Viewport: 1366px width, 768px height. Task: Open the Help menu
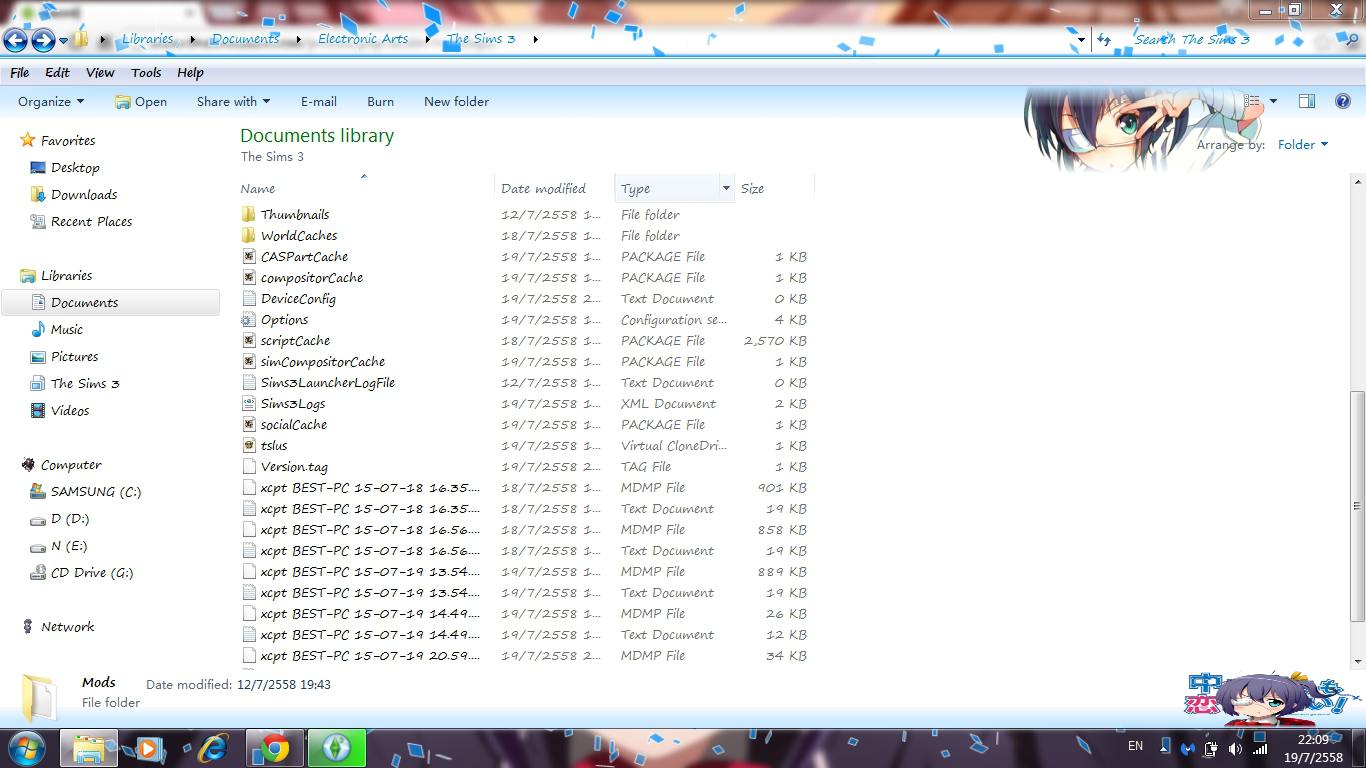[190, 73]
